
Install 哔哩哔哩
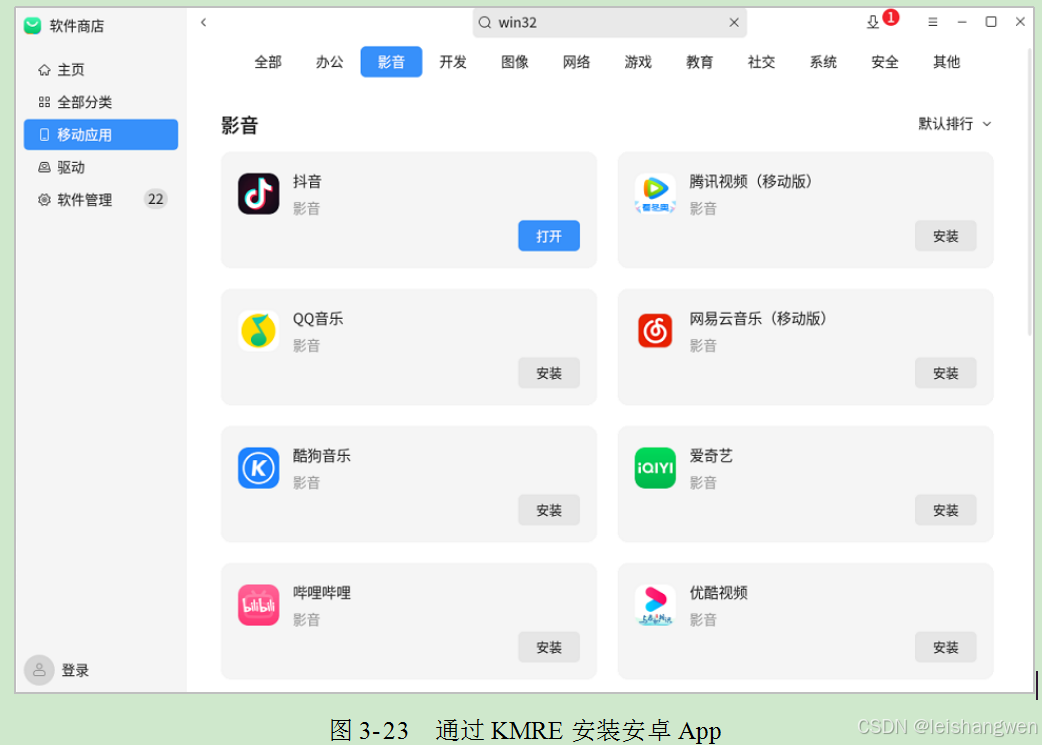pyautogui.click(x=549, y=647)
